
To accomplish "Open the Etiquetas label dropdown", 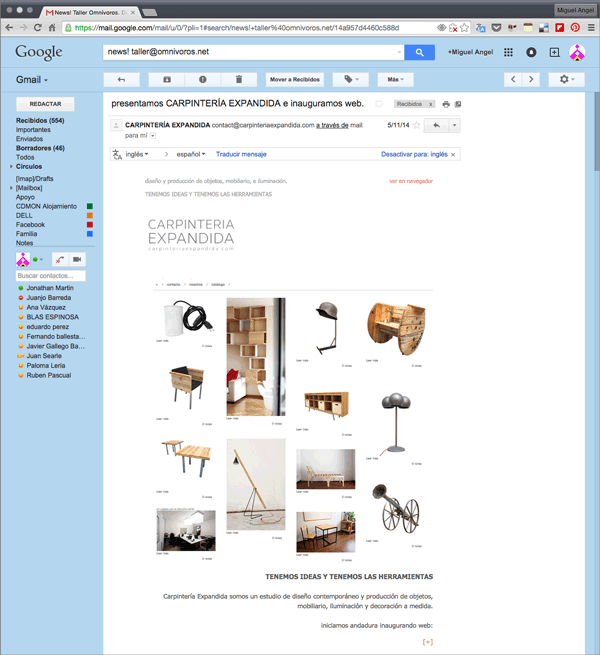I will [351, 79].
